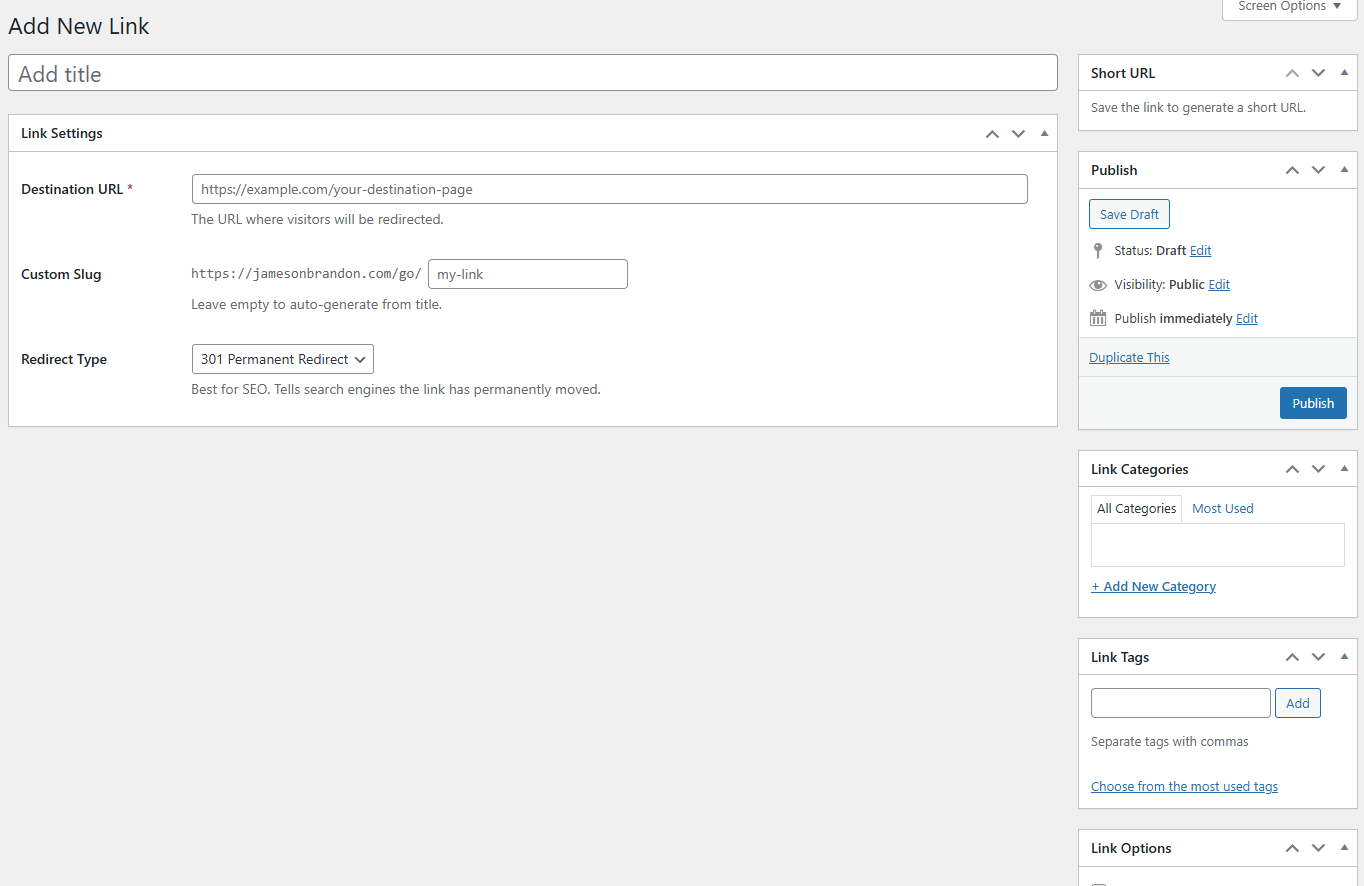Click the calendar icon beside Publish immediately

tap(1097, 318)
